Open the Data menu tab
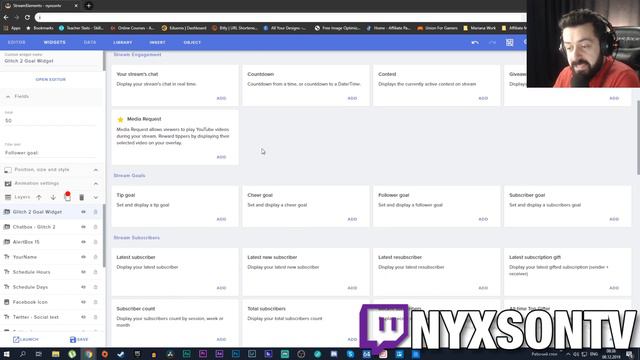The height and width of the screenshot is (360, 640). pyautogui.click(x=90, y=42)
